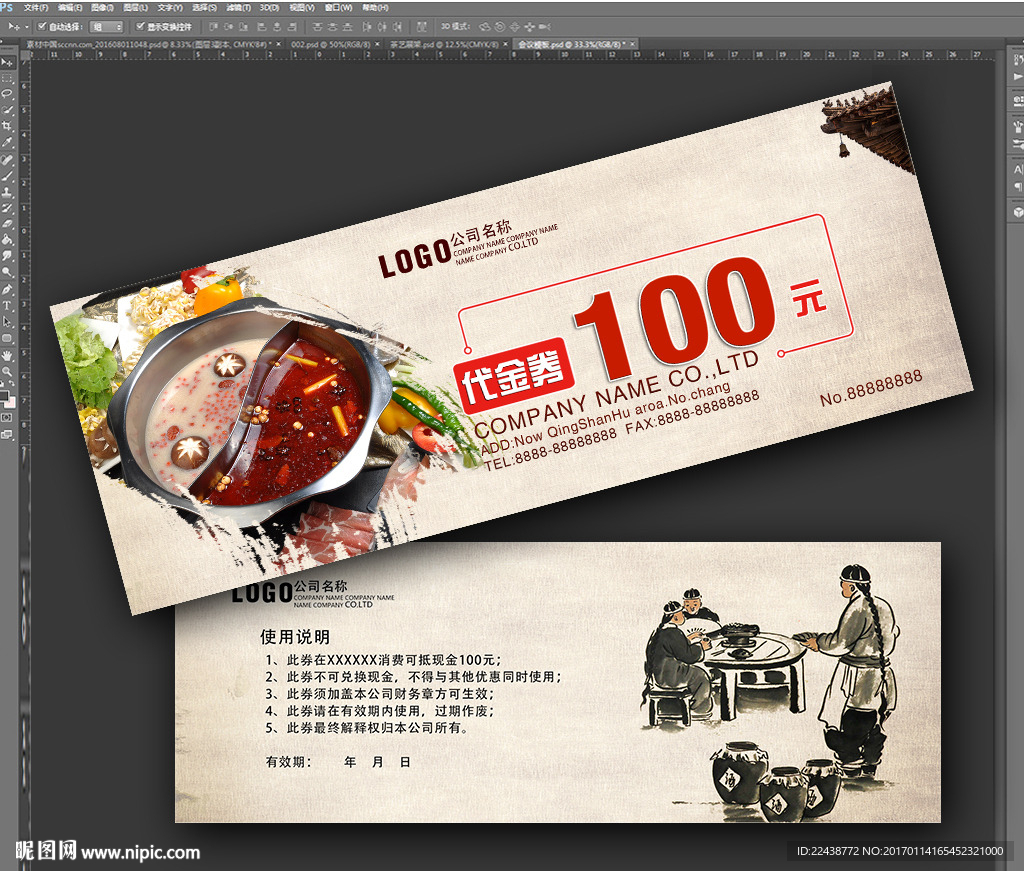This screenshot has height=871, width=1024.
Task: Select the Brush tool
Action: coord(7,176)
